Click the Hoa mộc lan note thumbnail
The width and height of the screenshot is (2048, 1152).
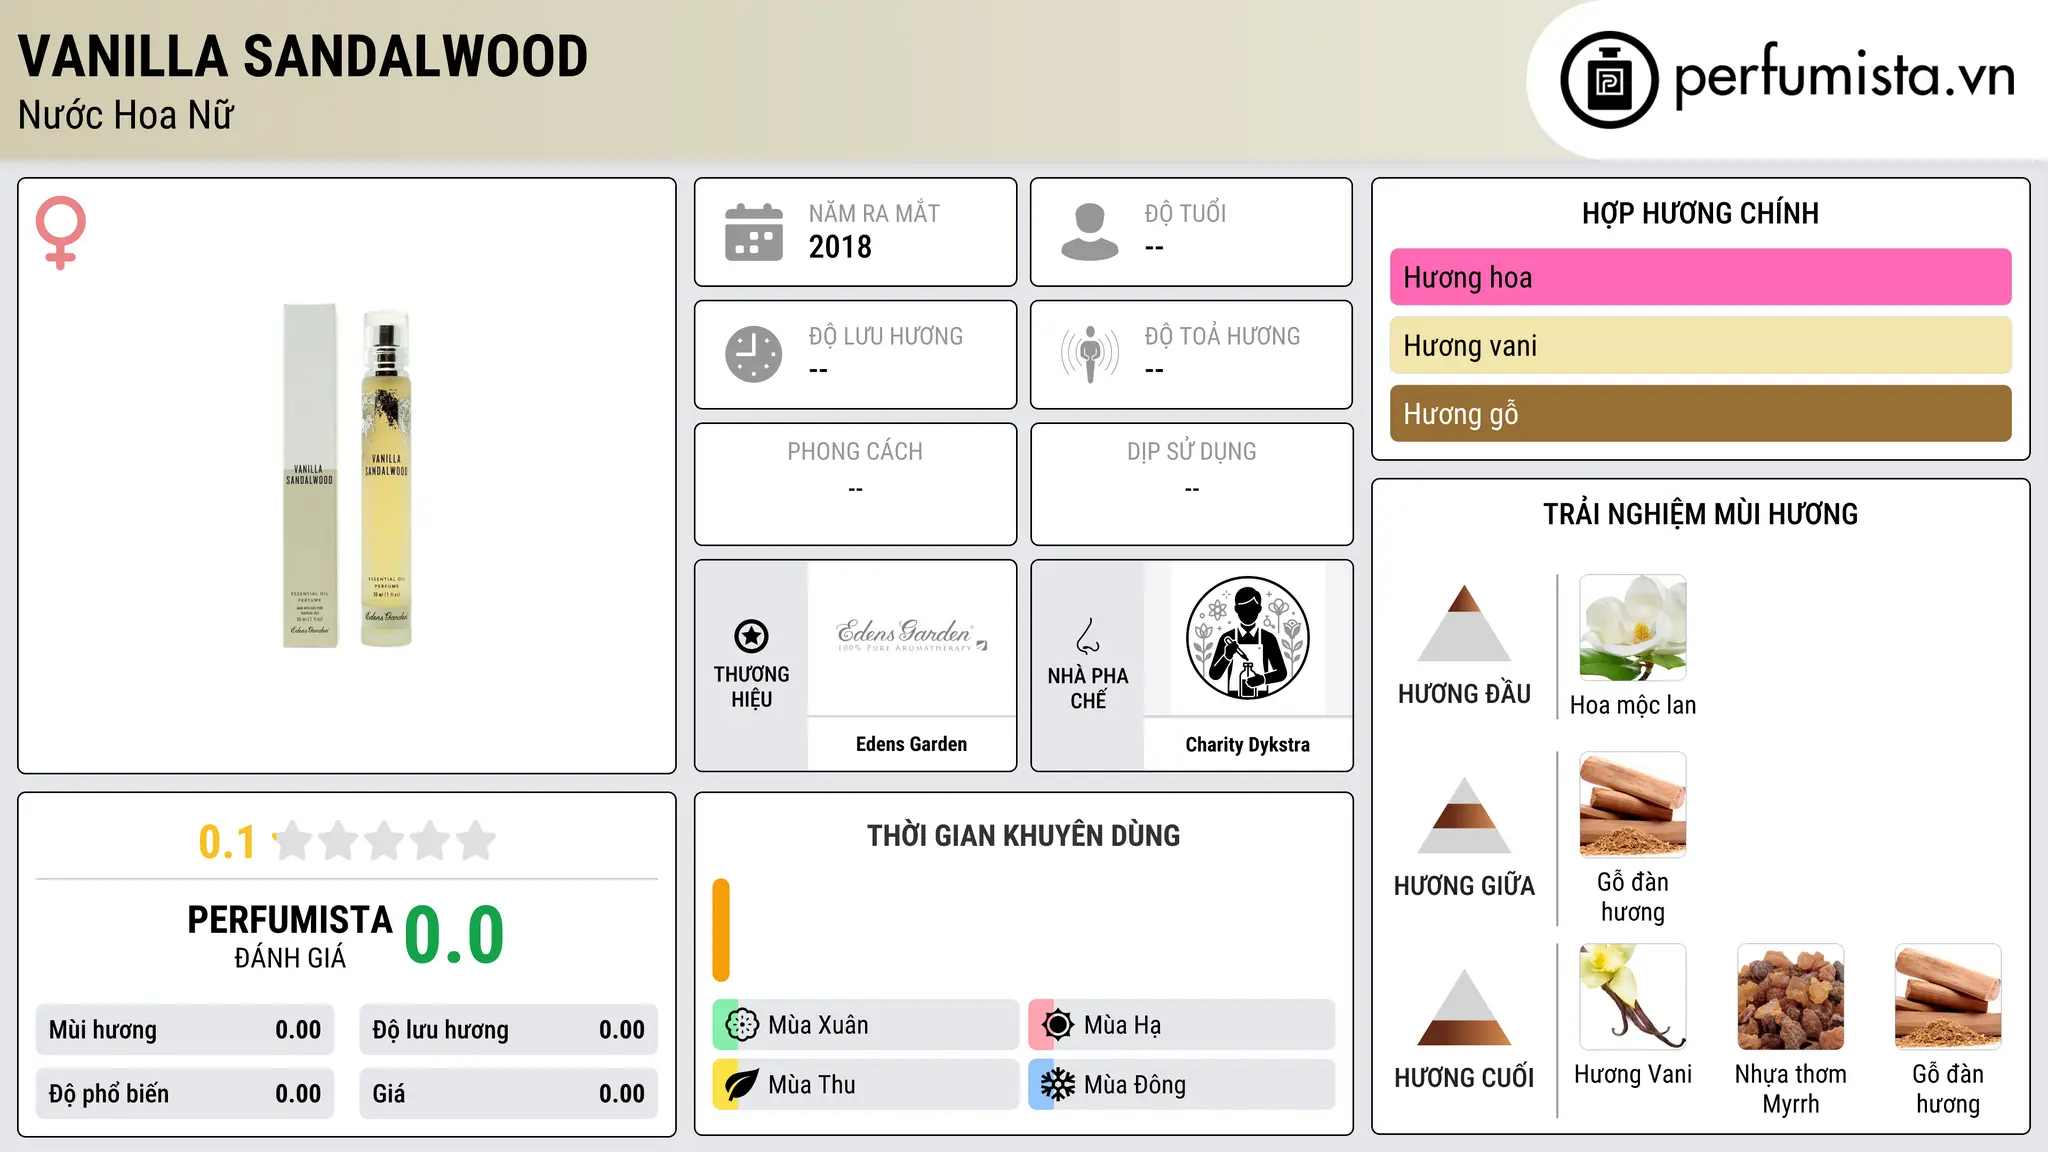(x=1633, y=628)
